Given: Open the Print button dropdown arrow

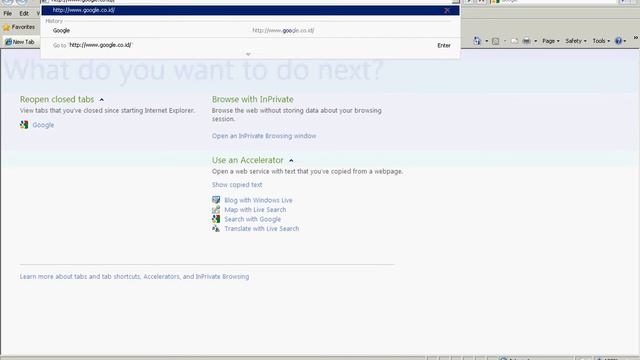Looking at the screenshot, I should click(536, 41).
